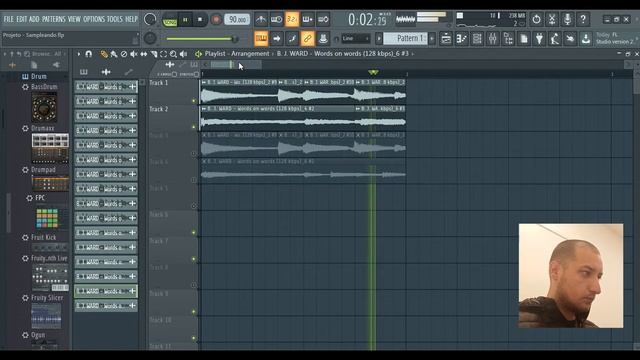Select the Draw pencil tool

(104, 54)
